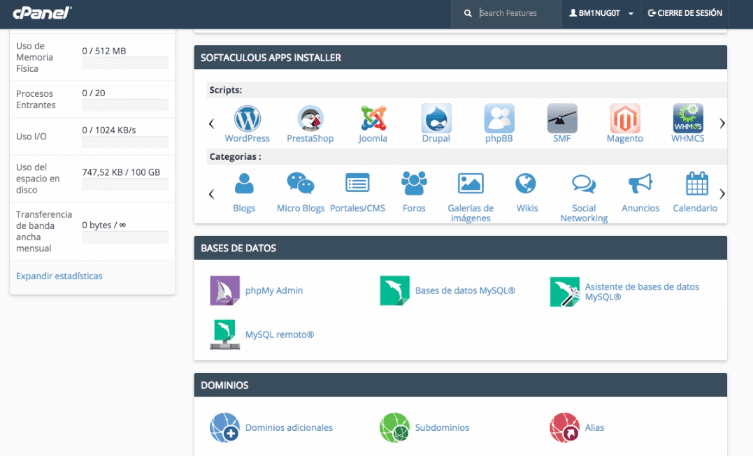Open the BM1NUG0T user dropdown
Image resolution: width=753 pixels, height=456 pixels.
tap(601, 13)
